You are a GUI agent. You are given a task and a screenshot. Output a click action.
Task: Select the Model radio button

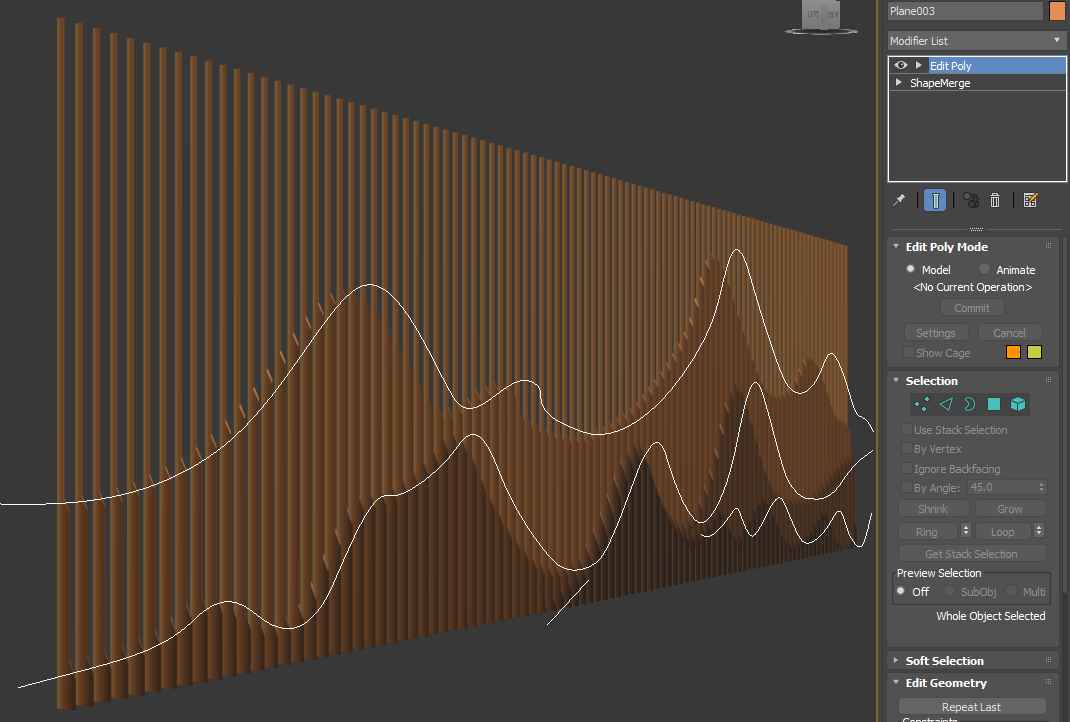[x=910, y=269]
